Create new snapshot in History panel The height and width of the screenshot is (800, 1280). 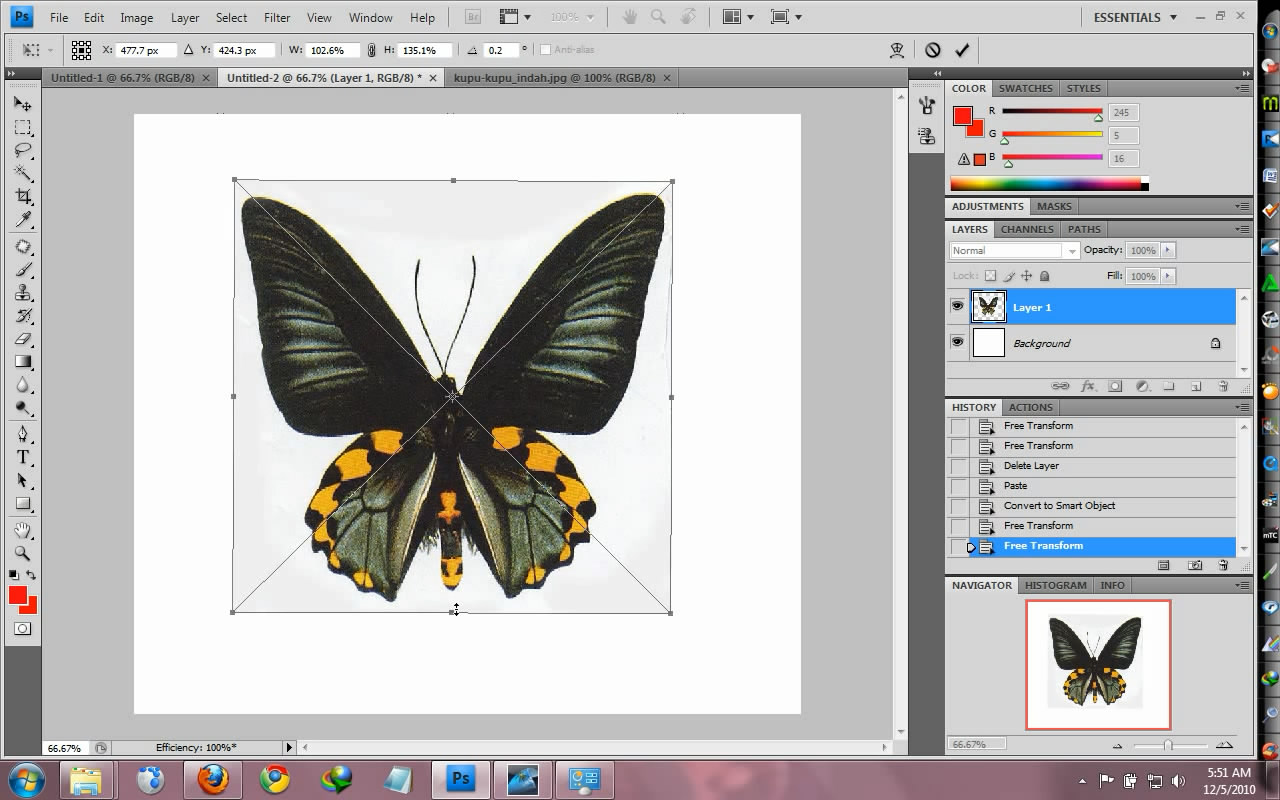click(1195, 566)
